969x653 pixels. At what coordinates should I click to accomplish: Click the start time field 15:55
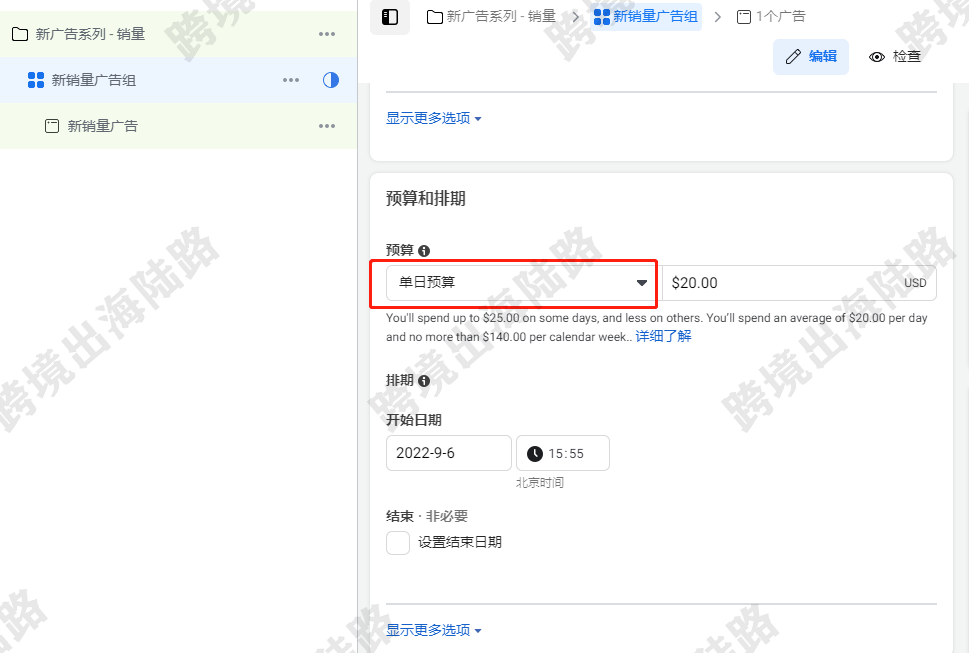tap(563, 453)
